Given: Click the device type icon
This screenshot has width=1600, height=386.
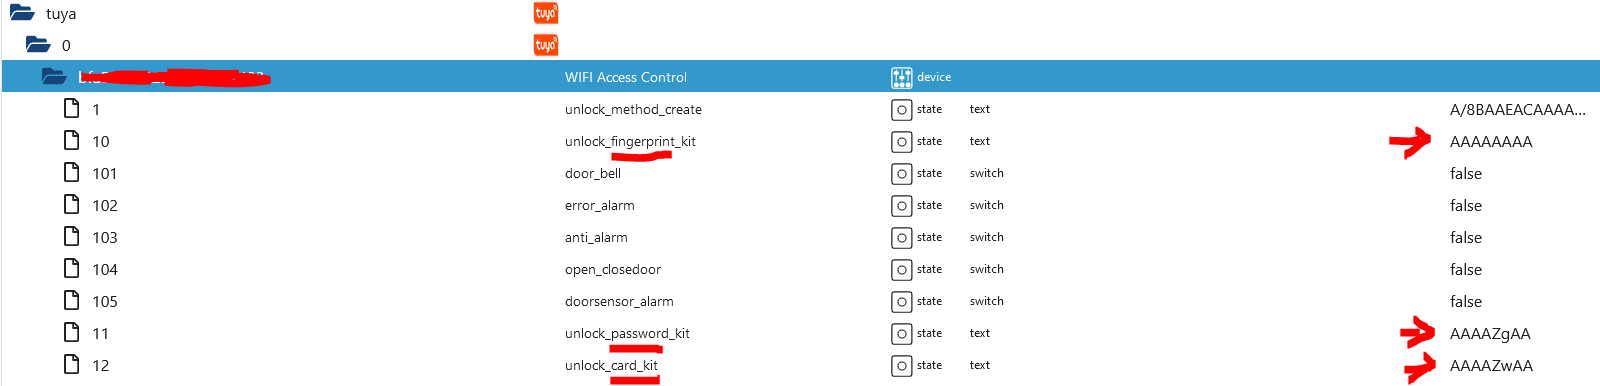Looking at the screenshot, I should tap(902, 77).
